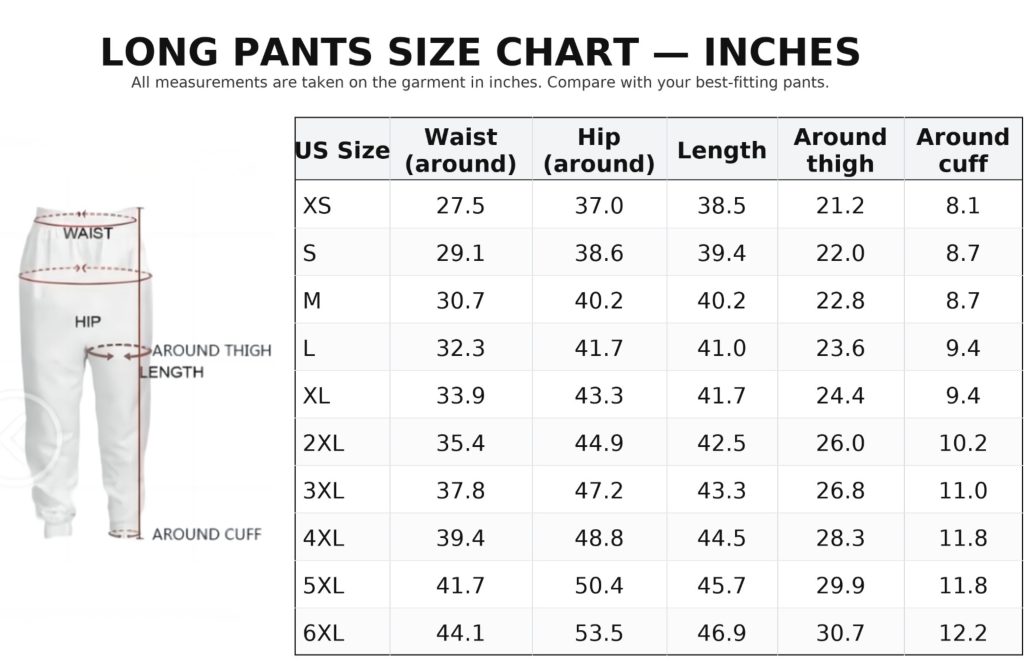The width and height of the screenshot is (1024, 661).
Task: Click the 6XL size row label
Action: coord(323,633)
